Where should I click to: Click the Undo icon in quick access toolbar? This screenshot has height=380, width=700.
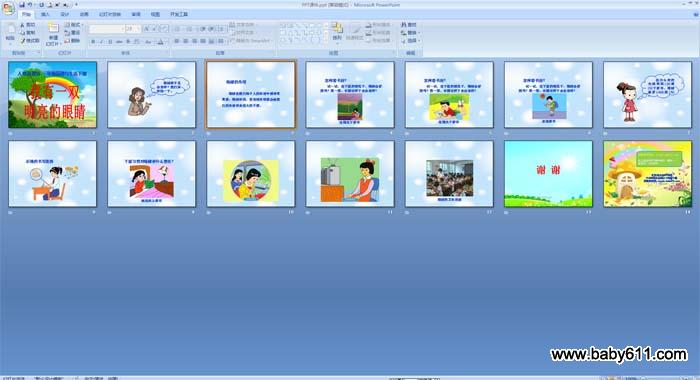click(x=30, y=5)
